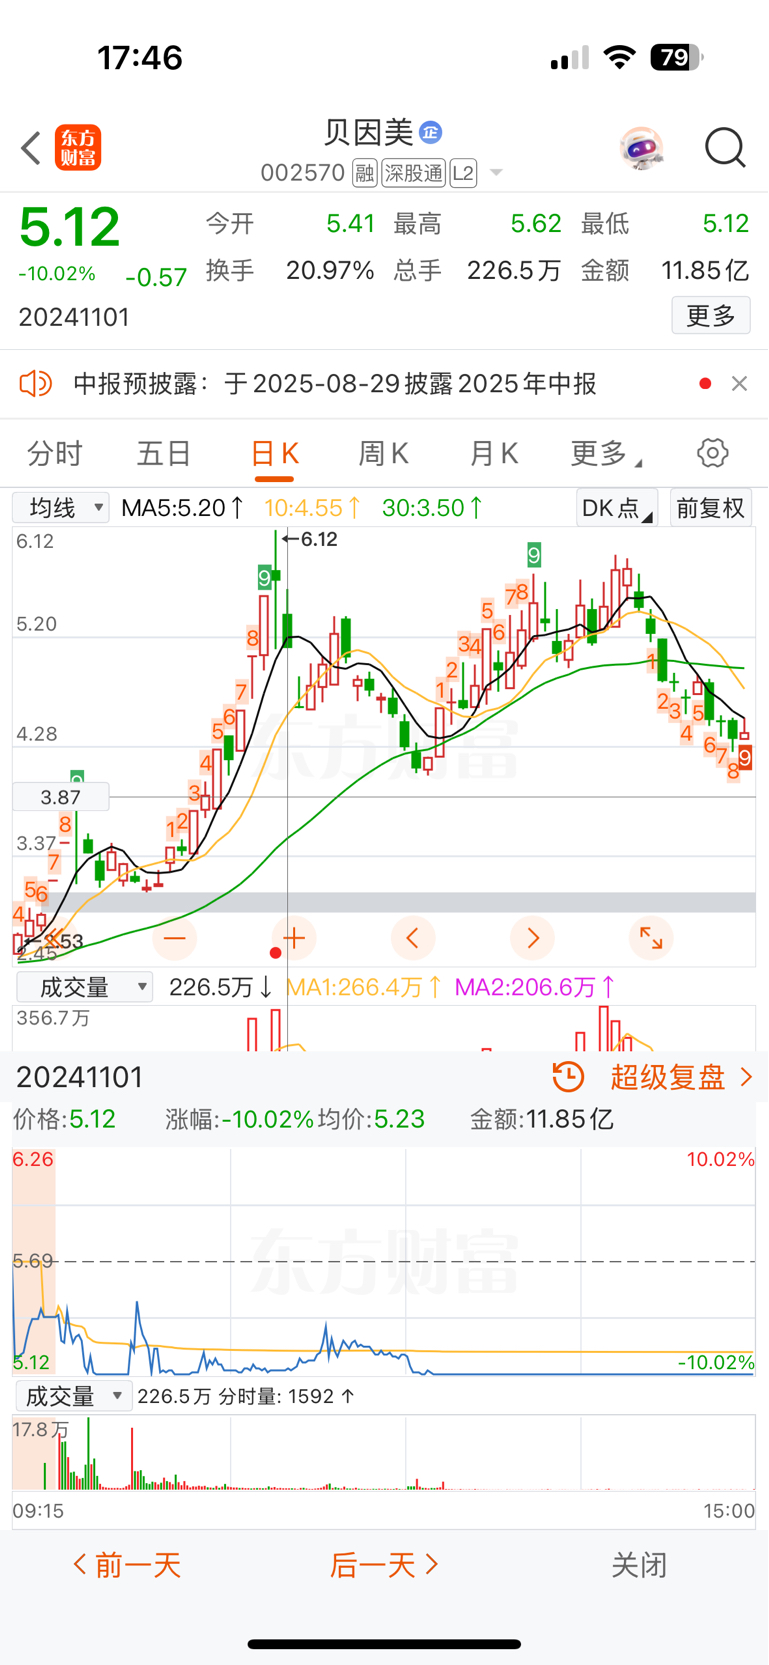Dismiss the announcement banner with X
Viewport: 769px width, 1665px height.
[739, 383]
